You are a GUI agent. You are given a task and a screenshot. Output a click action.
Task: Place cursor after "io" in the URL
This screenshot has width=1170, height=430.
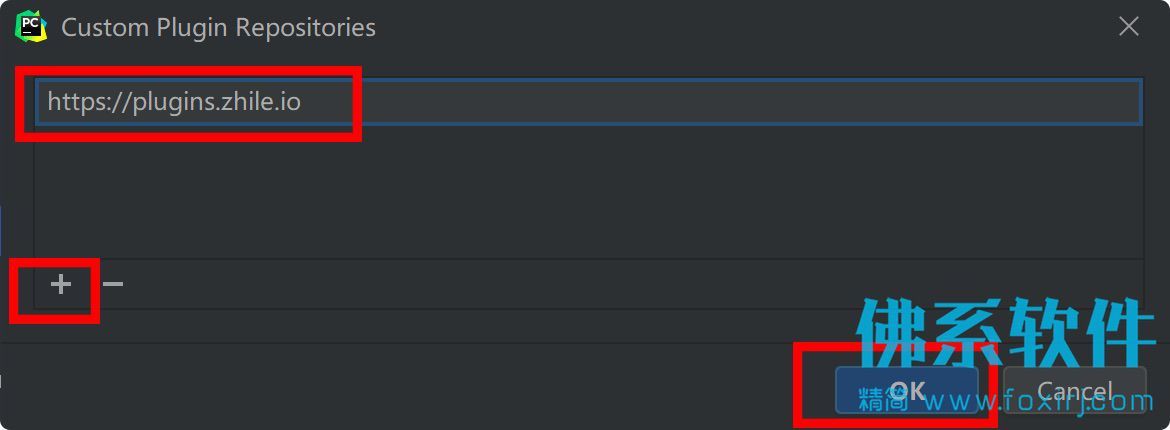tap(301, 102)
